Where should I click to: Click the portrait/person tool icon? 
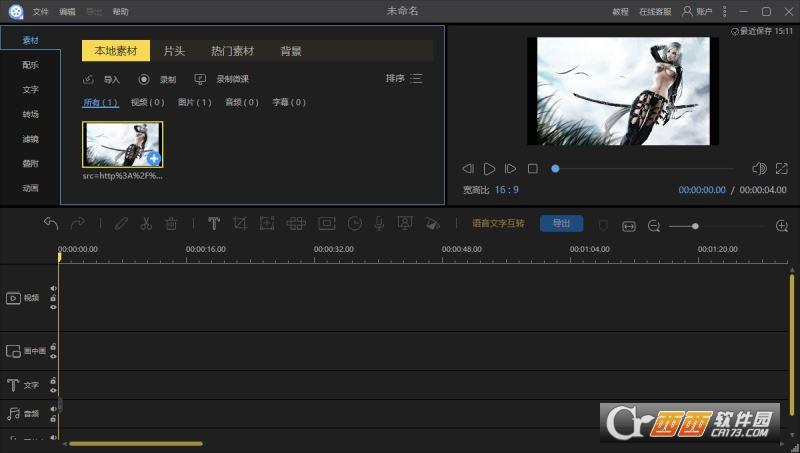click(x=405, y=223)
